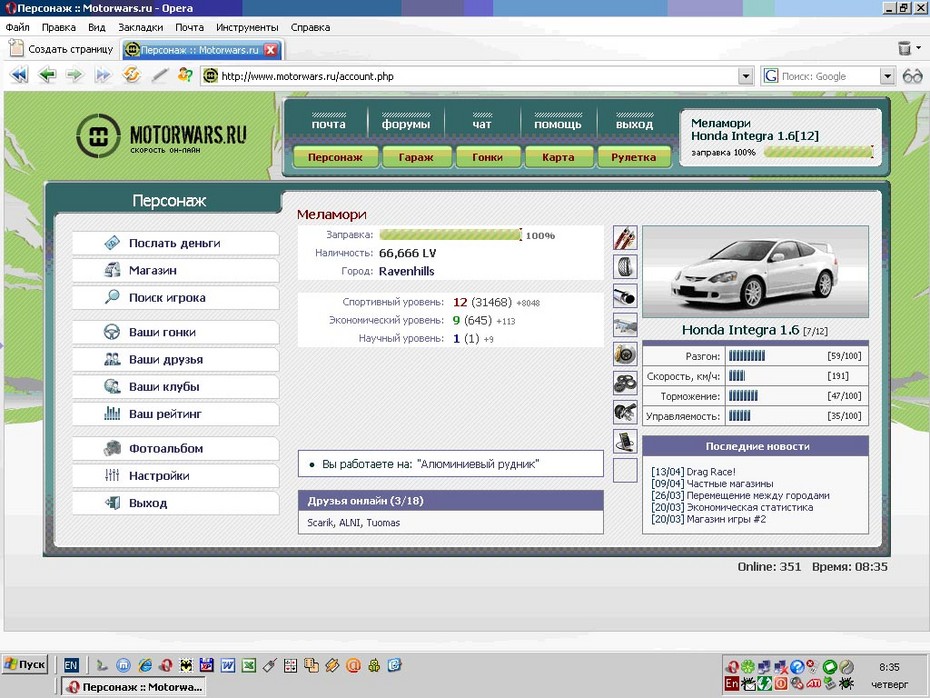The height and width of the screenshot is (698, 930).
Task: Click the green Рулетка button
Action: (x=633, y=157)
